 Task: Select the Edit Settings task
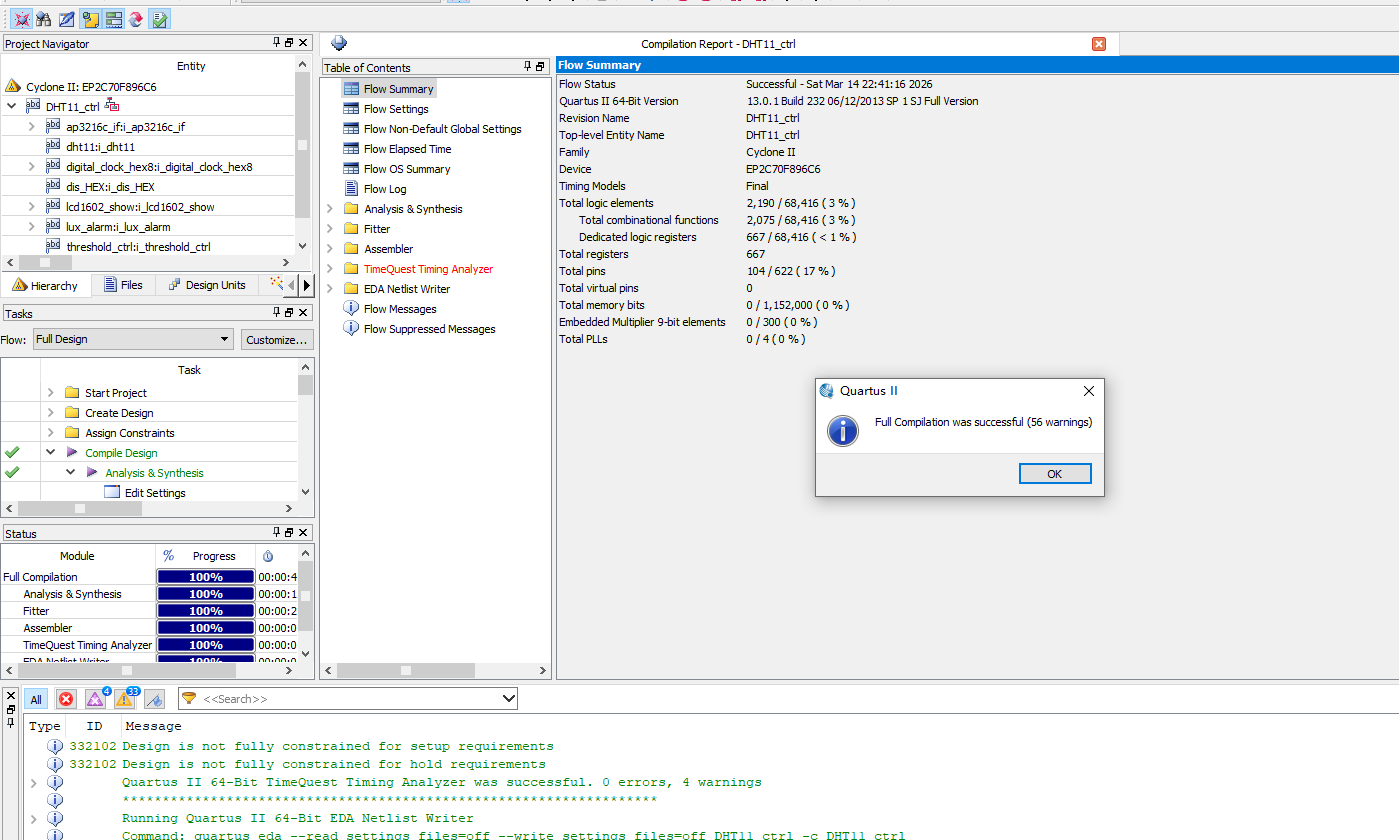pyautogui.click(x=155, y=493)
